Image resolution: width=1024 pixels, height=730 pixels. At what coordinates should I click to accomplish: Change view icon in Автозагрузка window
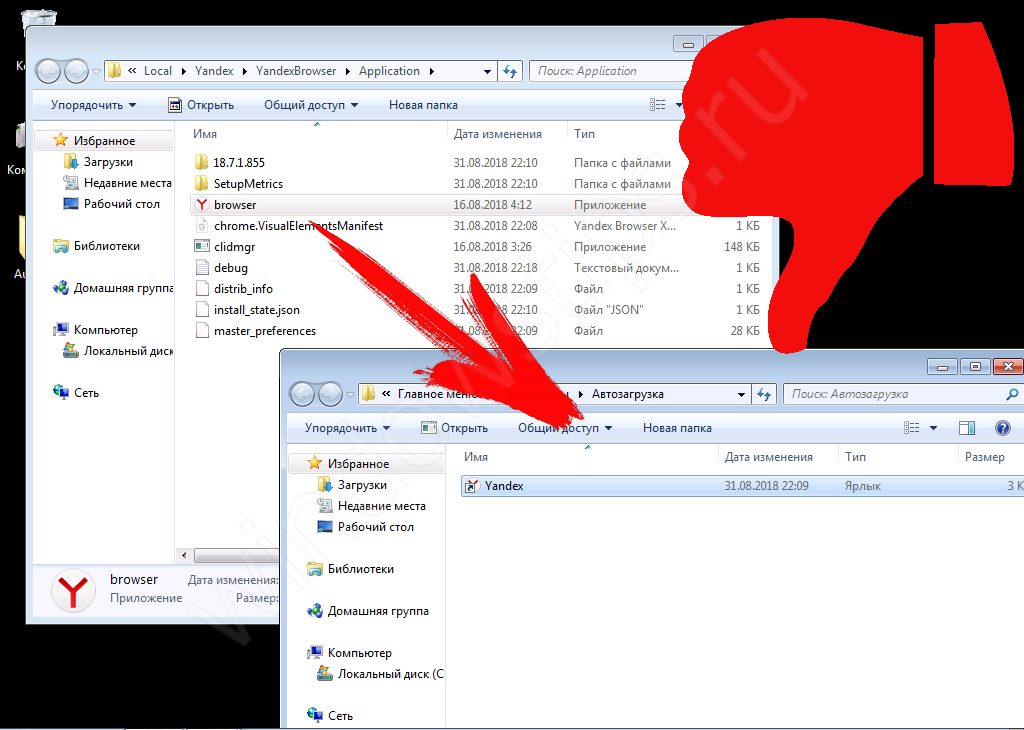pos(912,428)
